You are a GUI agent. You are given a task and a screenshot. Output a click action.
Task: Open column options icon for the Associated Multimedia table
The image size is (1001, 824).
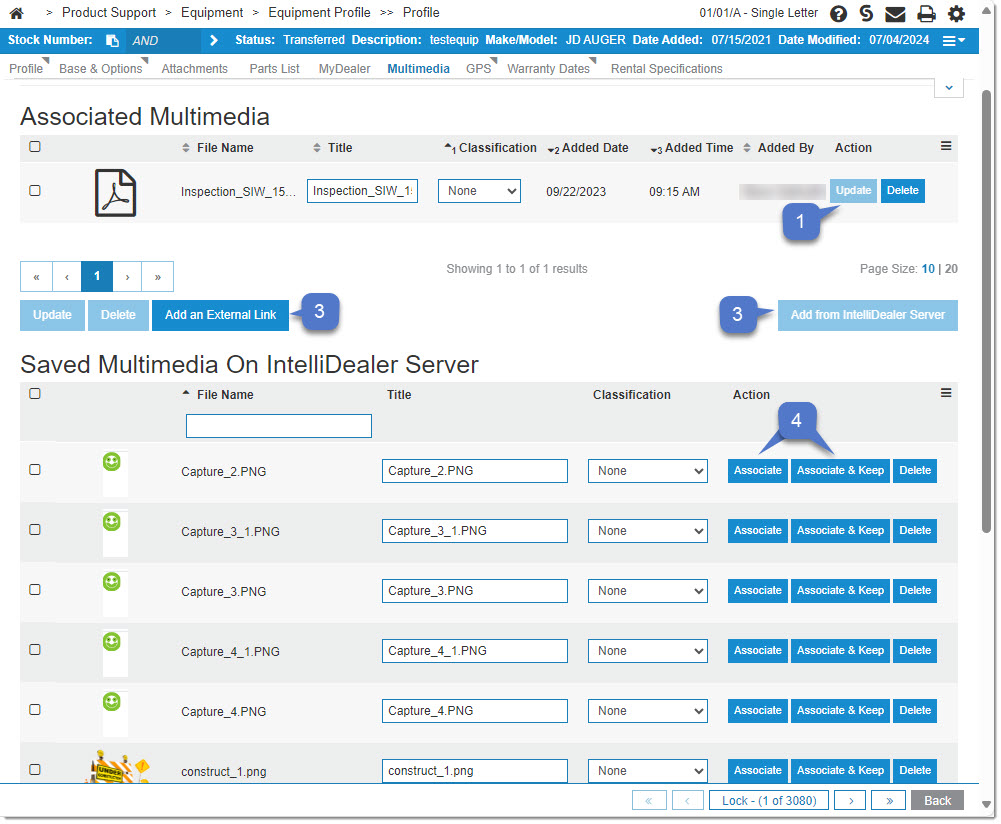(946, 146)
